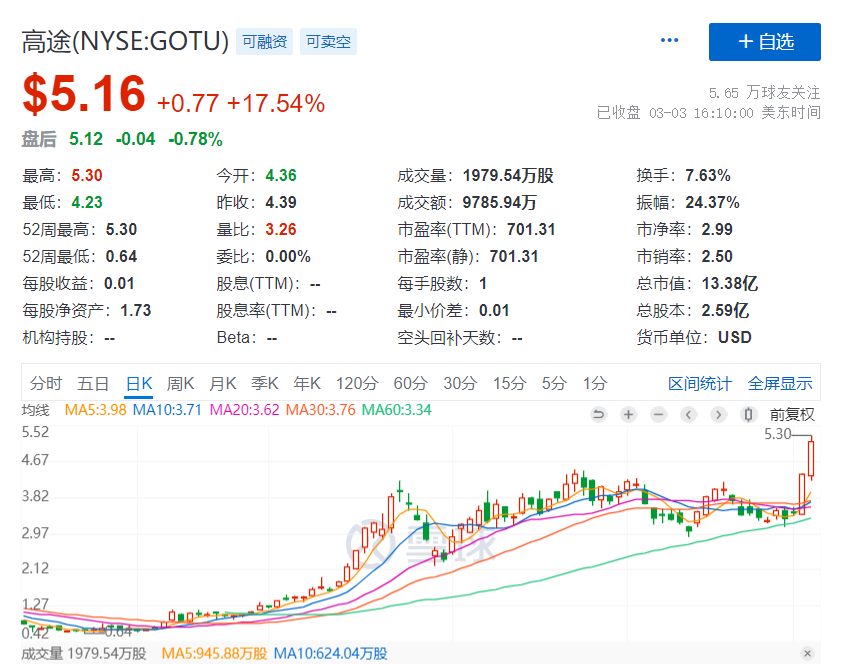Select the 五日 five-day tab
The image size is (868, 664).
pyautogui.click(x=93, y=383)
